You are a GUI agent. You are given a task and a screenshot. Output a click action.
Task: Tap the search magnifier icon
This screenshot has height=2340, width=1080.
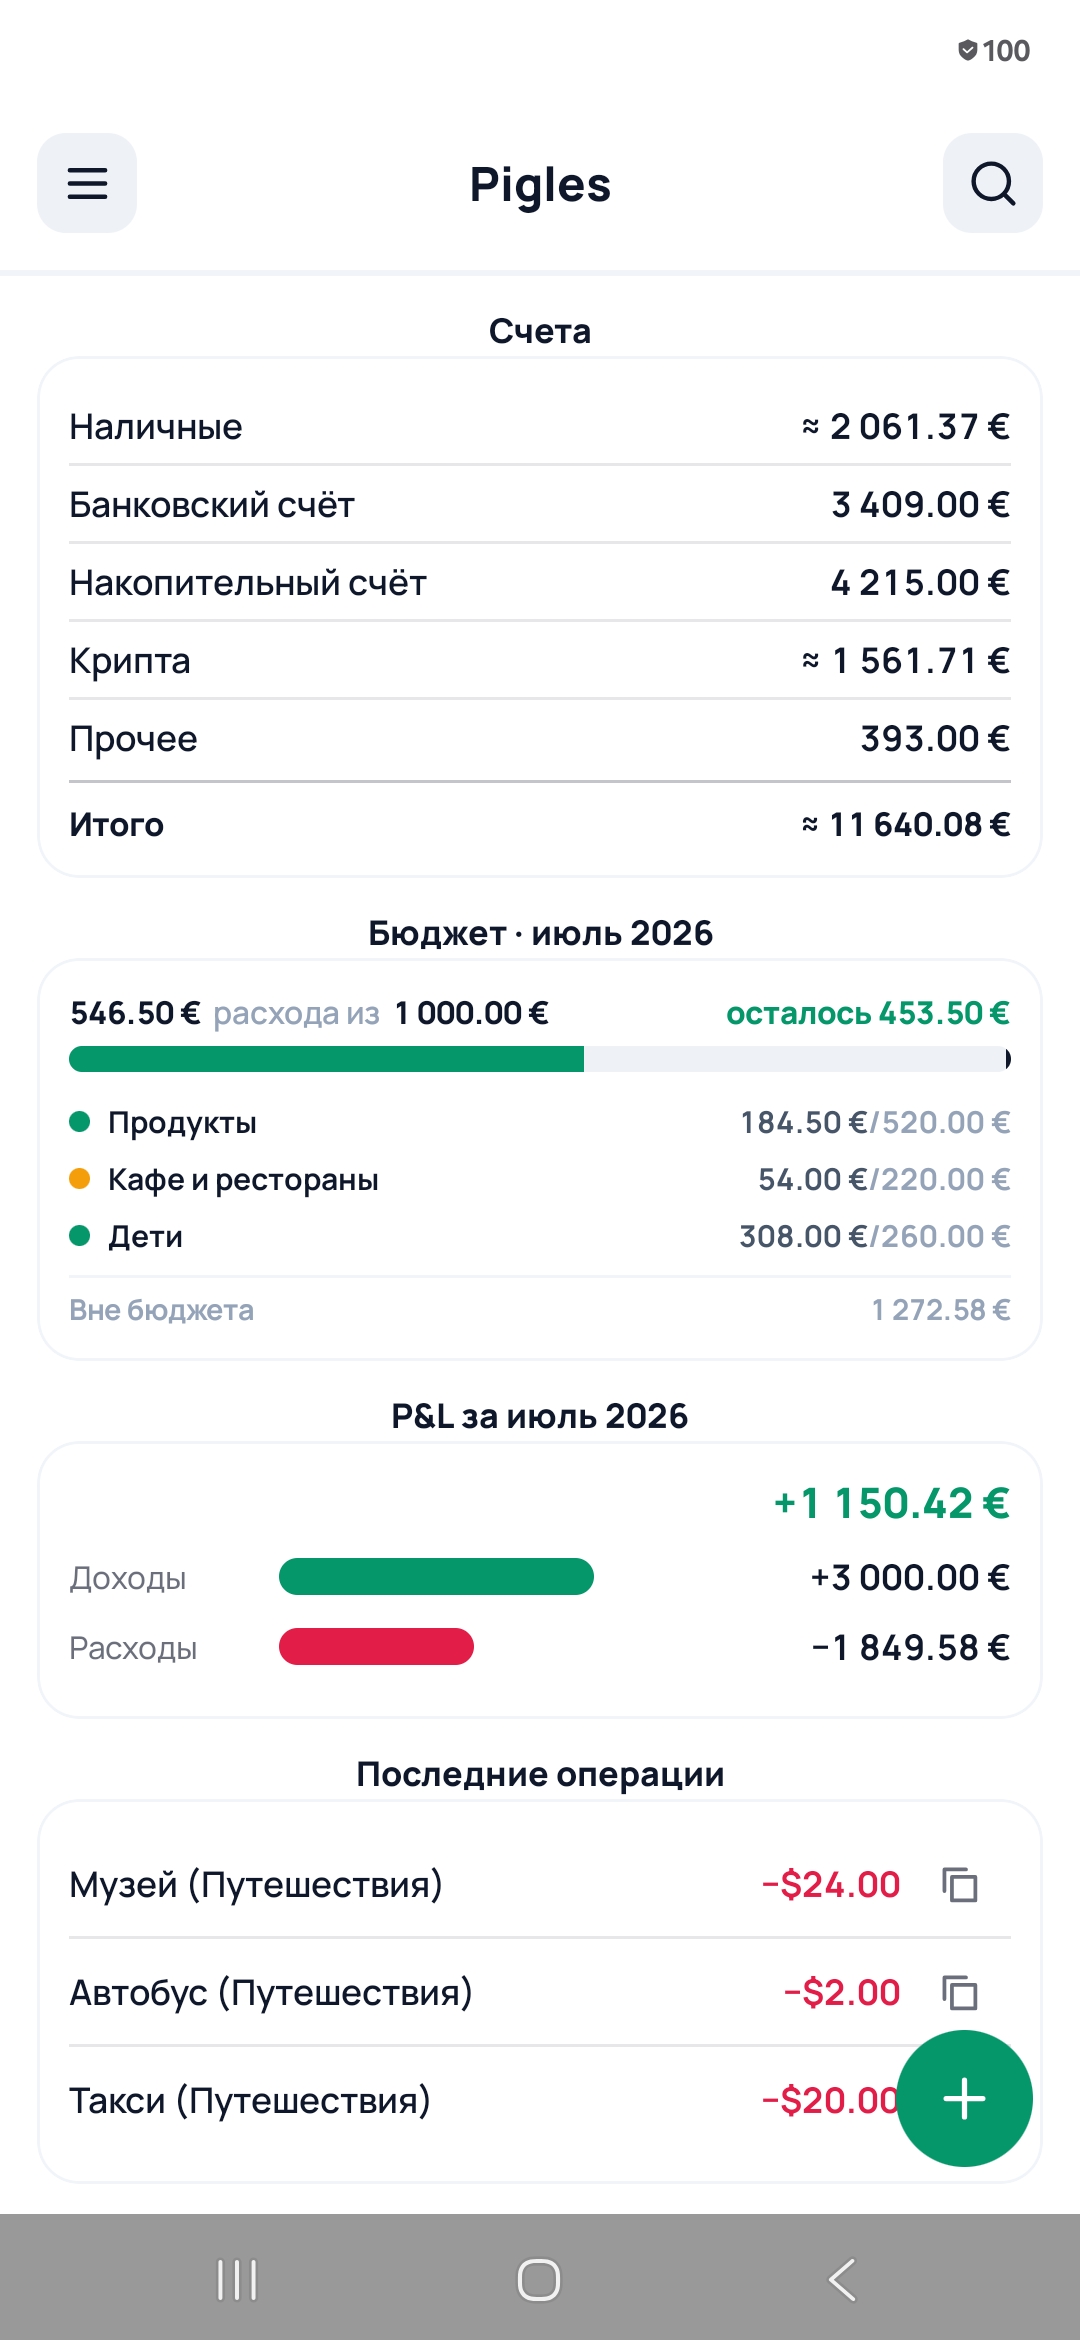click(x=992, y=183)
